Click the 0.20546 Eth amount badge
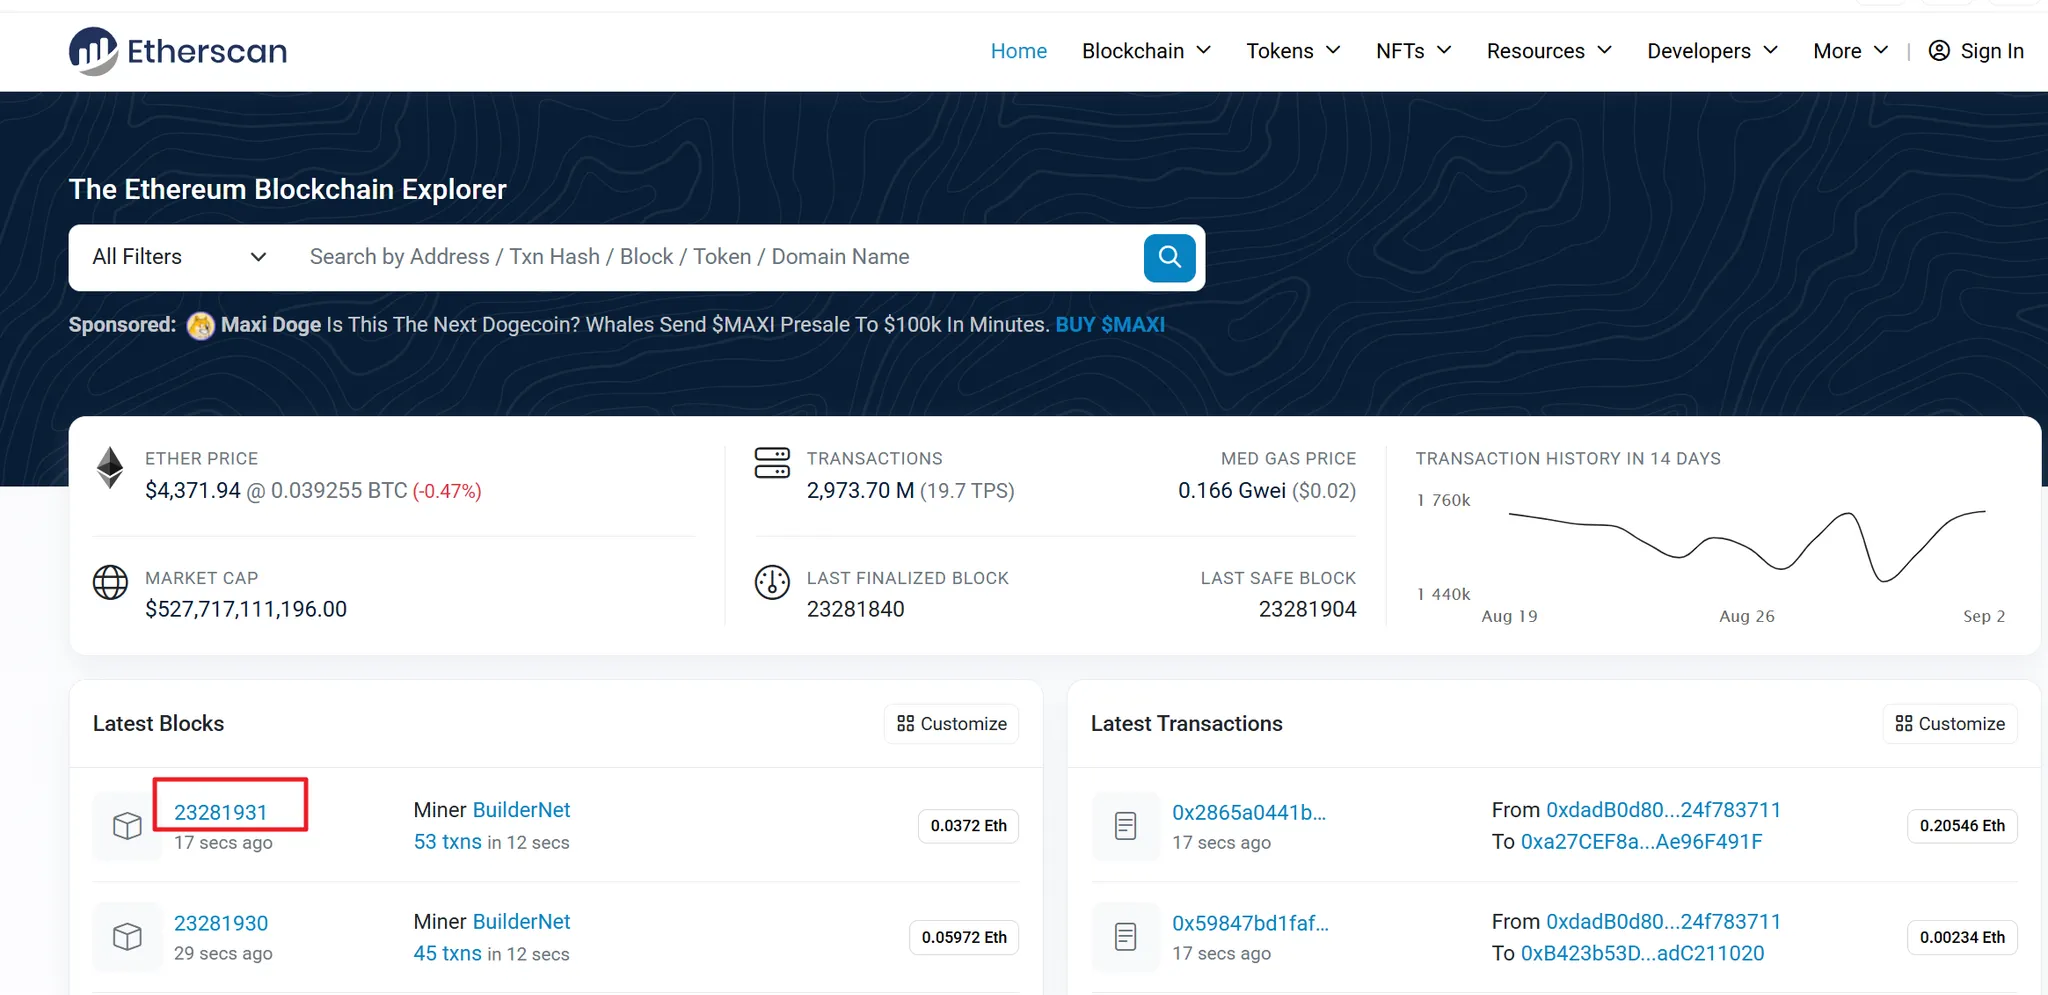The image size is (2048, 995). pyautogui.click(x=1962, y=826)
